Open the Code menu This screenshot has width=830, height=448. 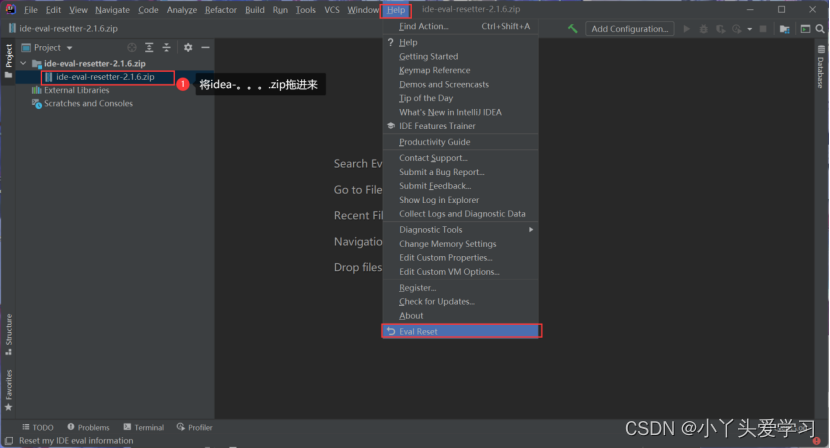pyautogui.click(x=148, y=10)
